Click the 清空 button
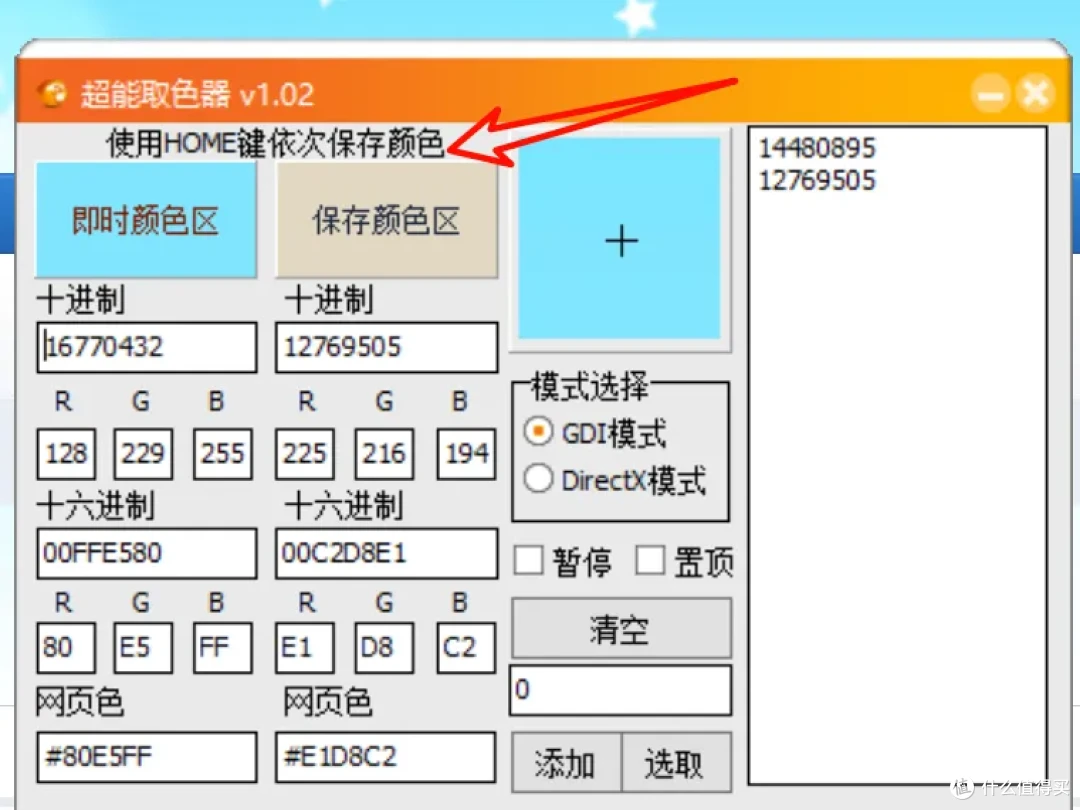This screenshot has height=810, width=1080. [x=621, y=628]
